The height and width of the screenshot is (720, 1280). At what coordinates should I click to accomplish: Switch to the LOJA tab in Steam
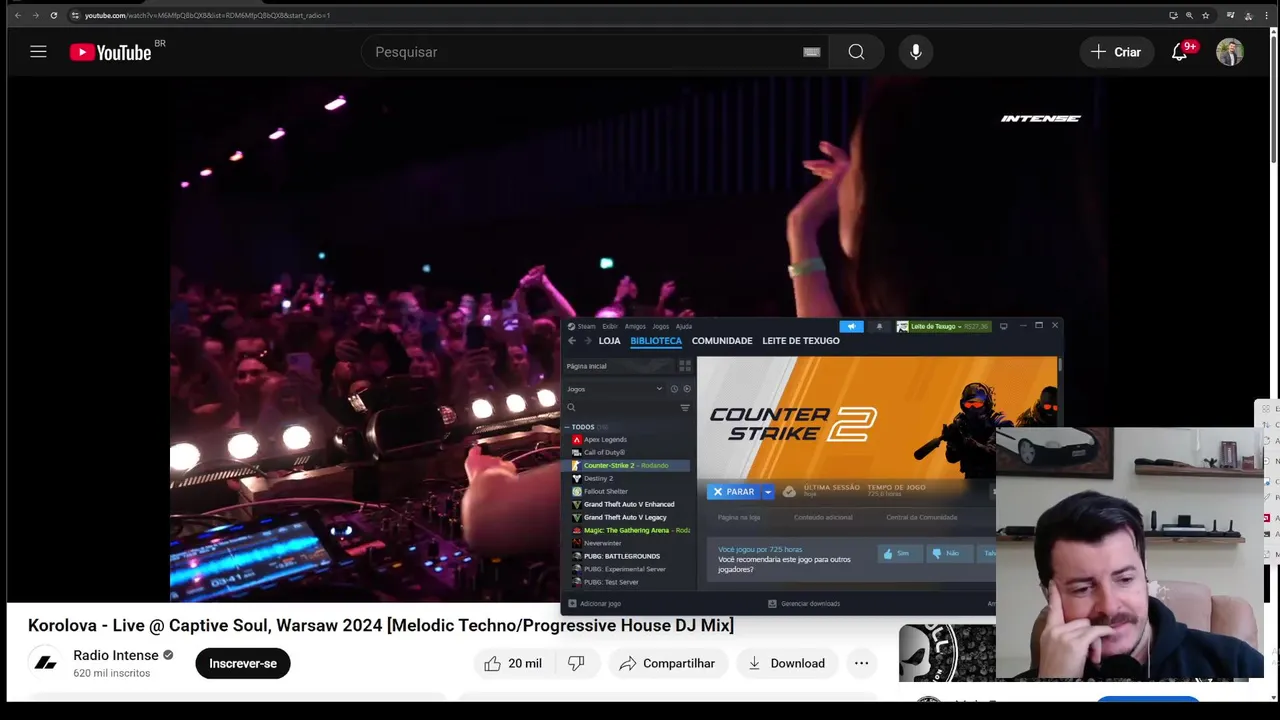click(x=609, y=341)
